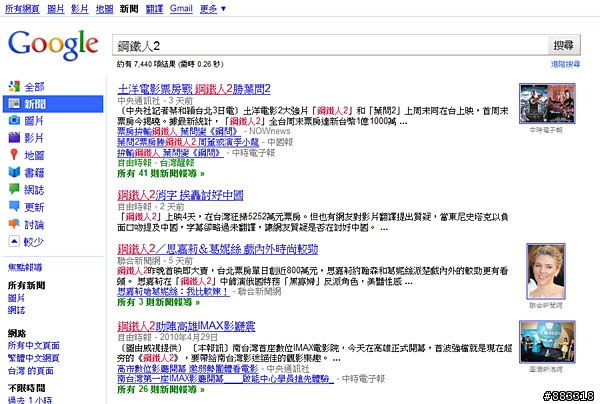Show 所有 3 則新聞報導
Image resolution: width=600 pixels, height=404 pixels.
click(x=158, y=302)
